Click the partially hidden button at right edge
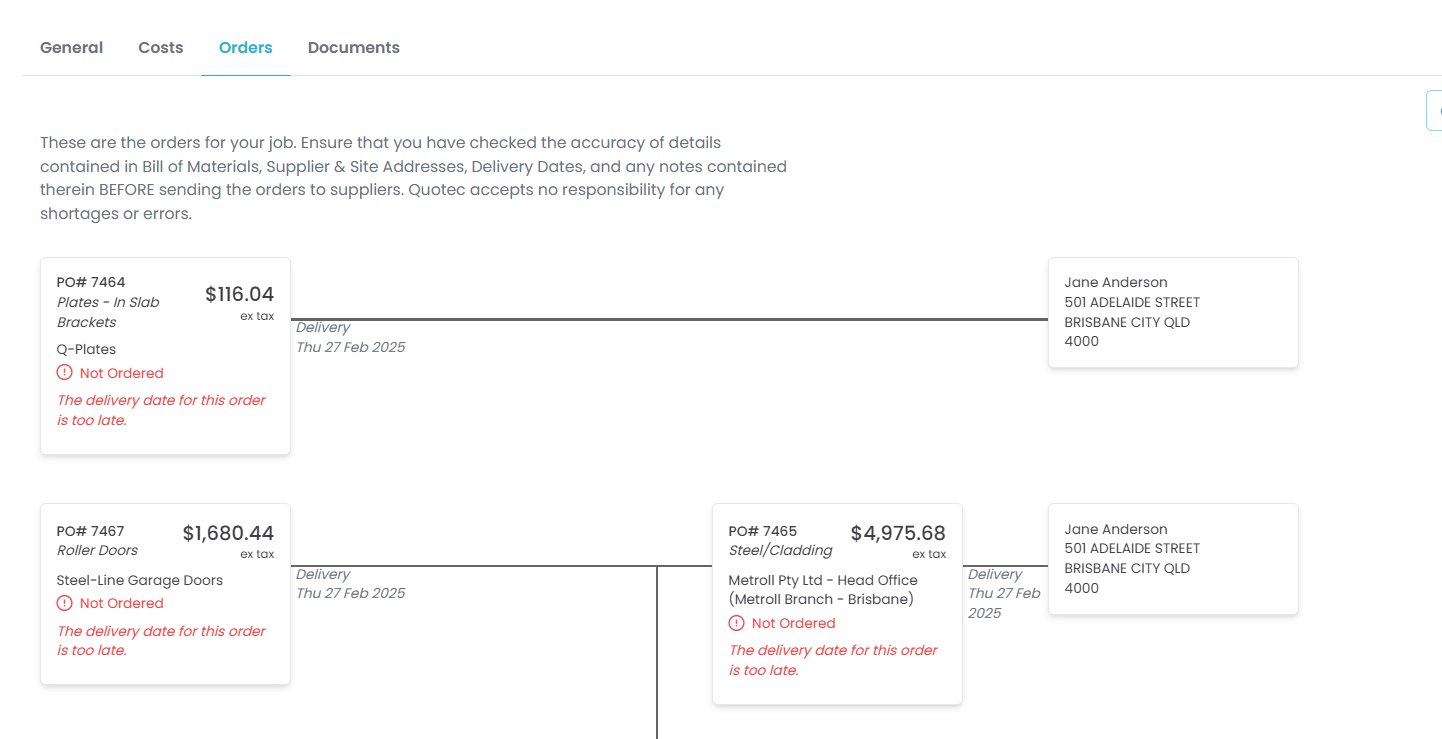Viewport: 1442px width, 739px height. 1434,110
